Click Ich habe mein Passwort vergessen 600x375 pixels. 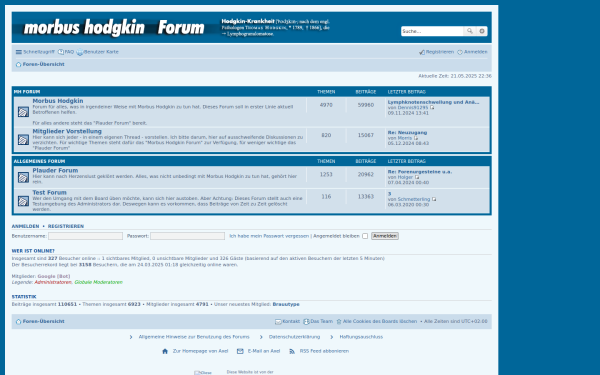coord(269,236)
